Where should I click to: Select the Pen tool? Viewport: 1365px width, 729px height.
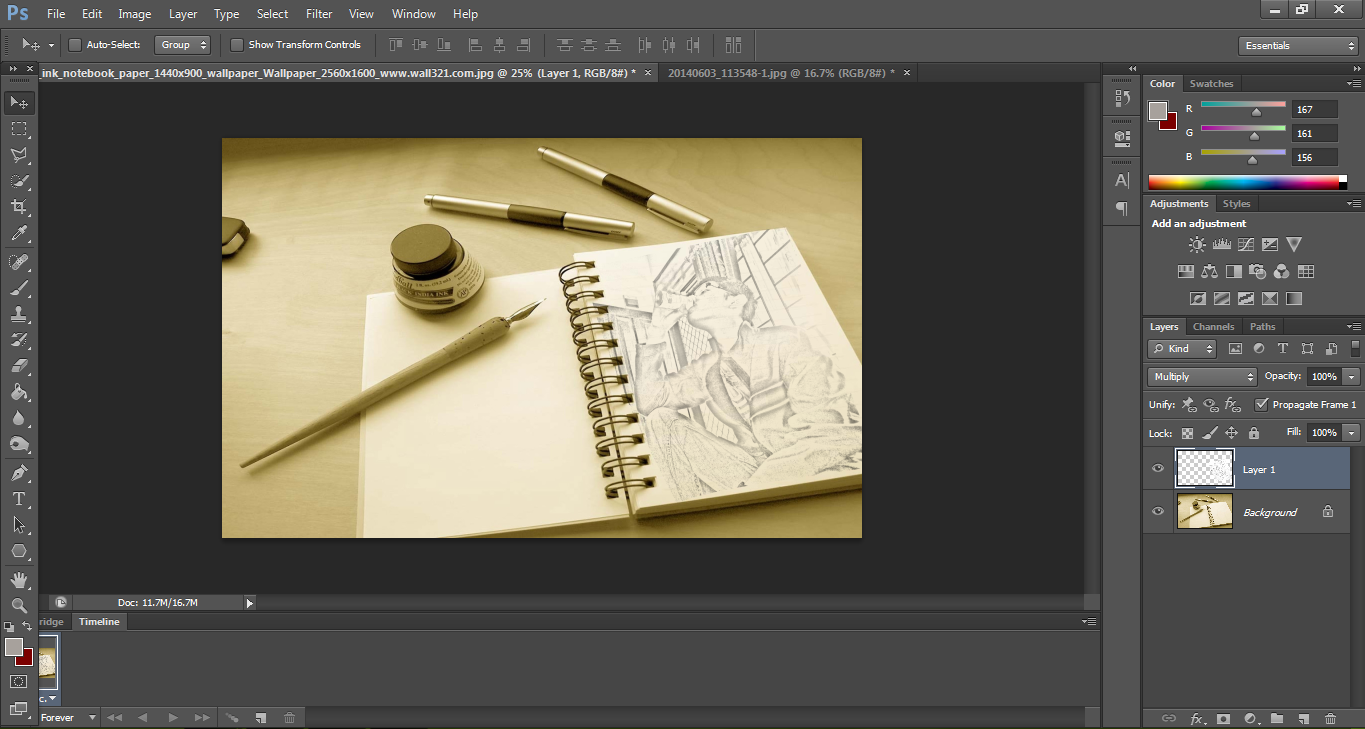pos(19,472)
